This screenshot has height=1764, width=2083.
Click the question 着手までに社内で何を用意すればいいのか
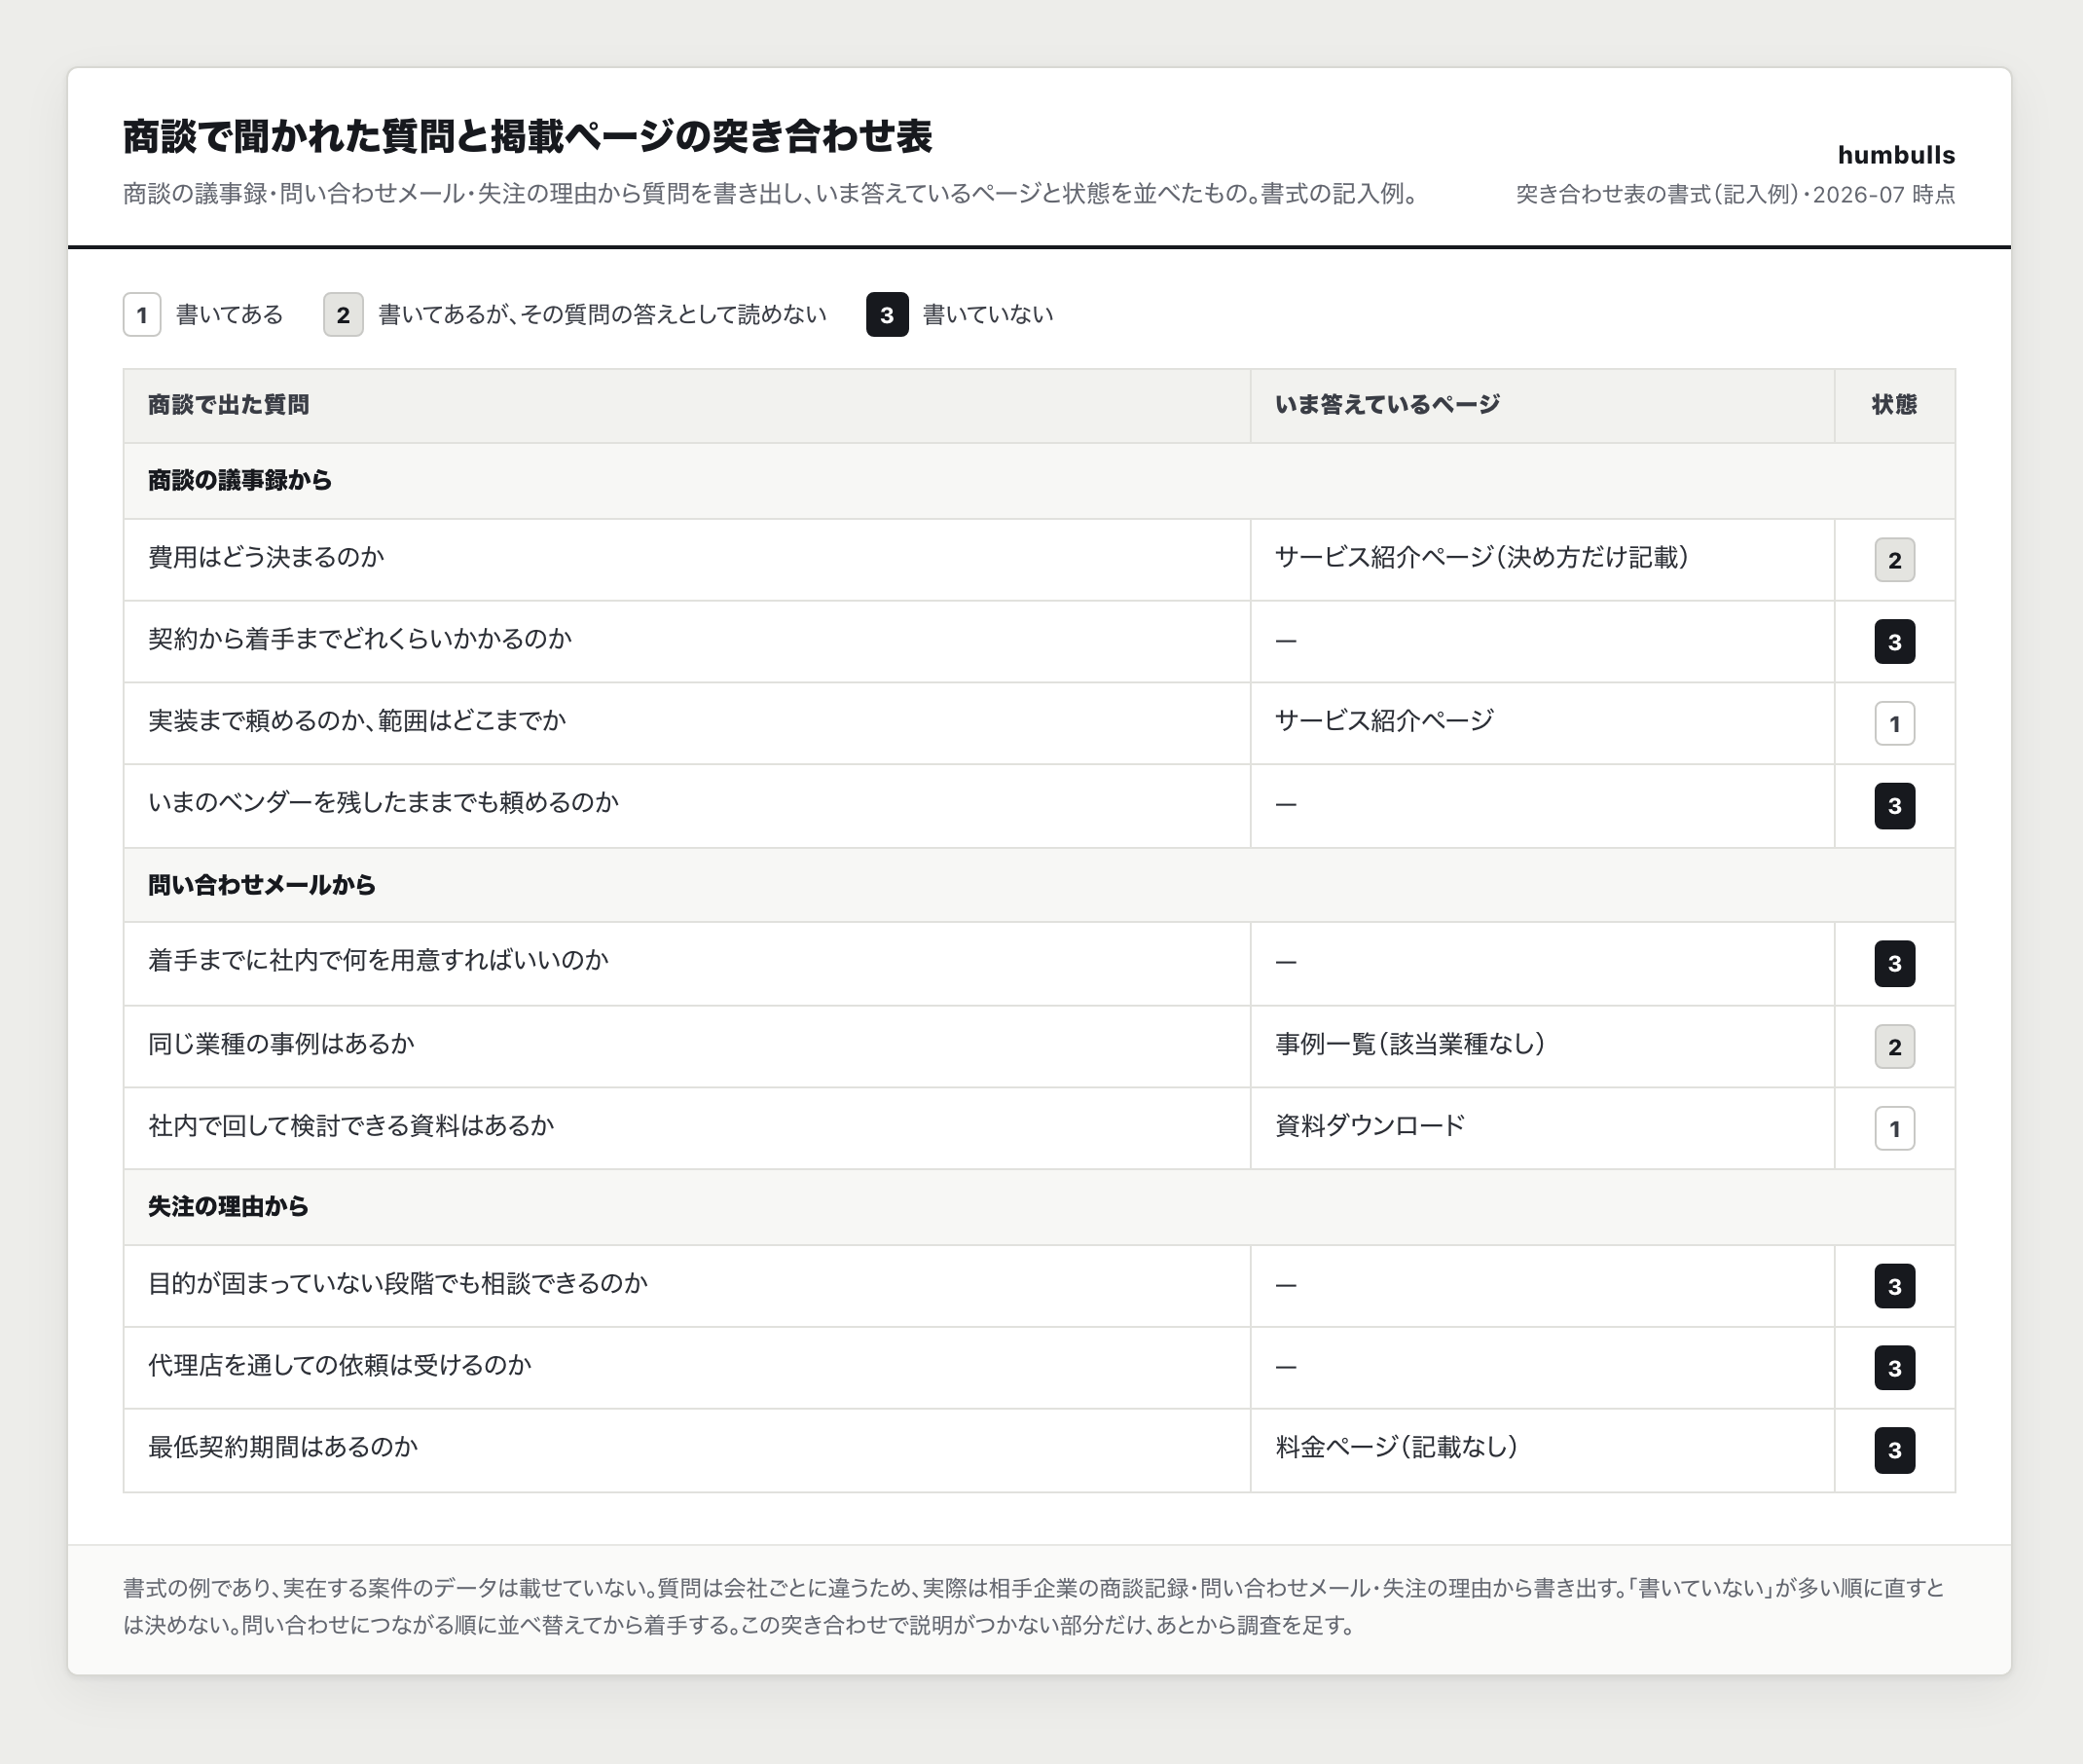pos(378,961)
